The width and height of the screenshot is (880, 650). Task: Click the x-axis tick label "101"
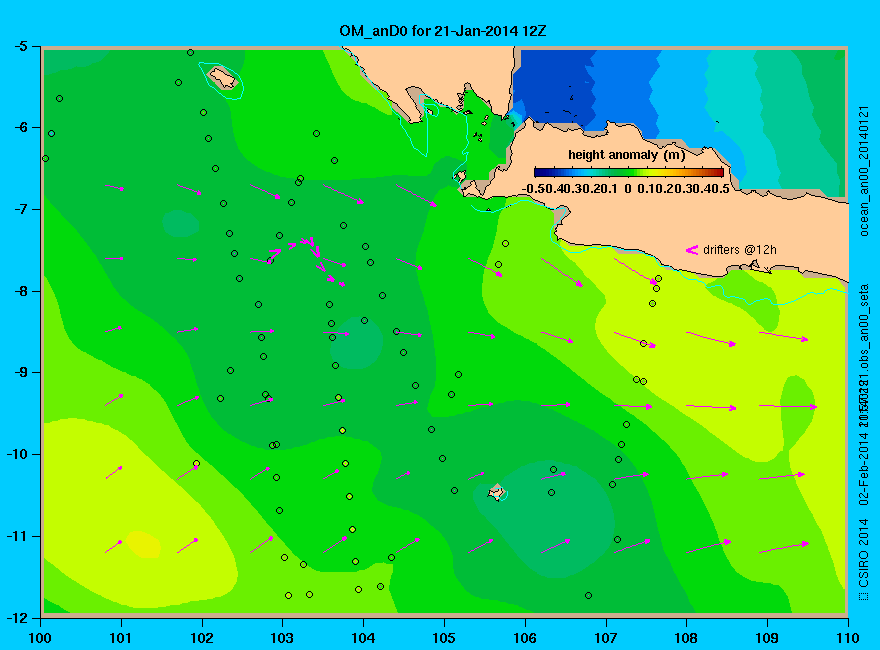[x=121, y=638]
